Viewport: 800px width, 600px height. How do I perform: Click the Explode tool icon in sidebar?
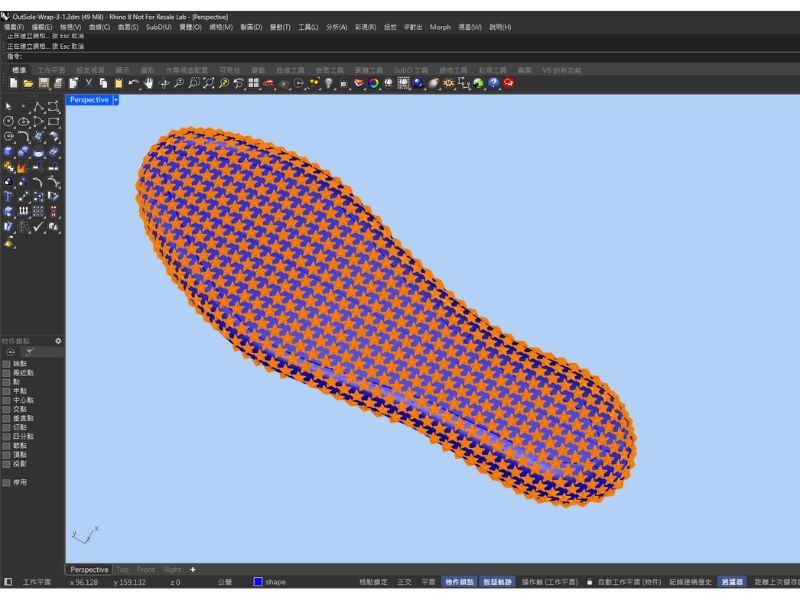(22, 167)
